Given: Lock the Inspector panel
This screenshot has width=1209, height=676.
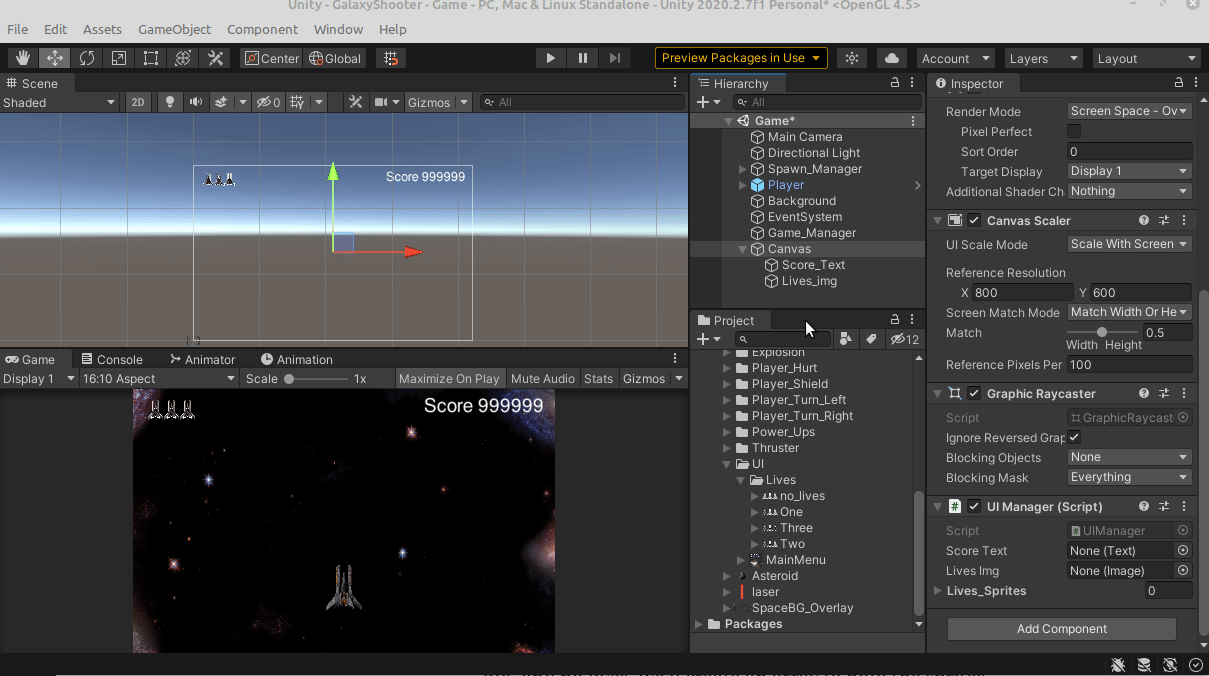Looking at the screenshot, I should [x=1179, y=83].
